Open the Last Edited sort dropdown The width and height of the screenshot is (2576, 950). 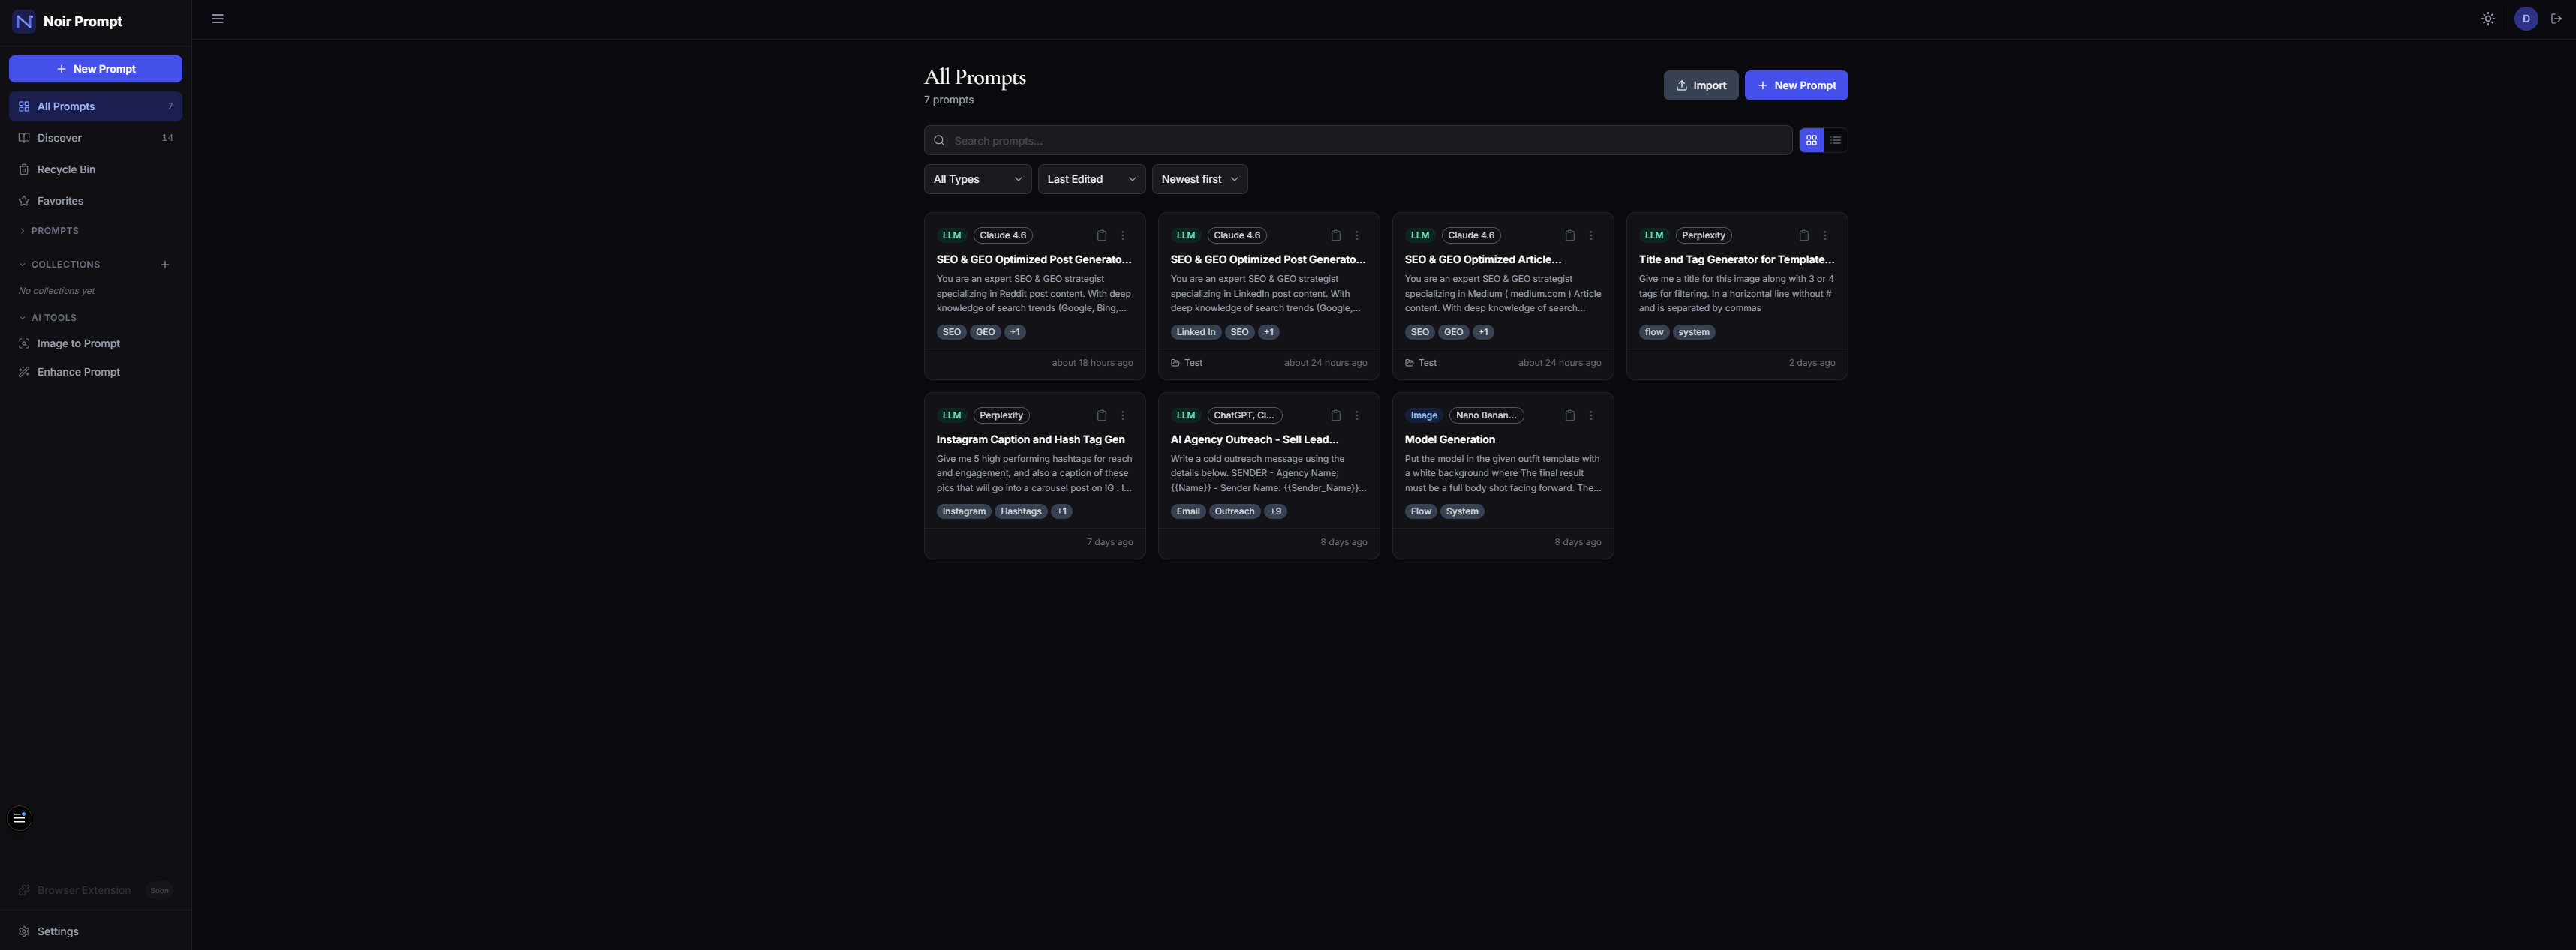click(x=1091, y=180)
